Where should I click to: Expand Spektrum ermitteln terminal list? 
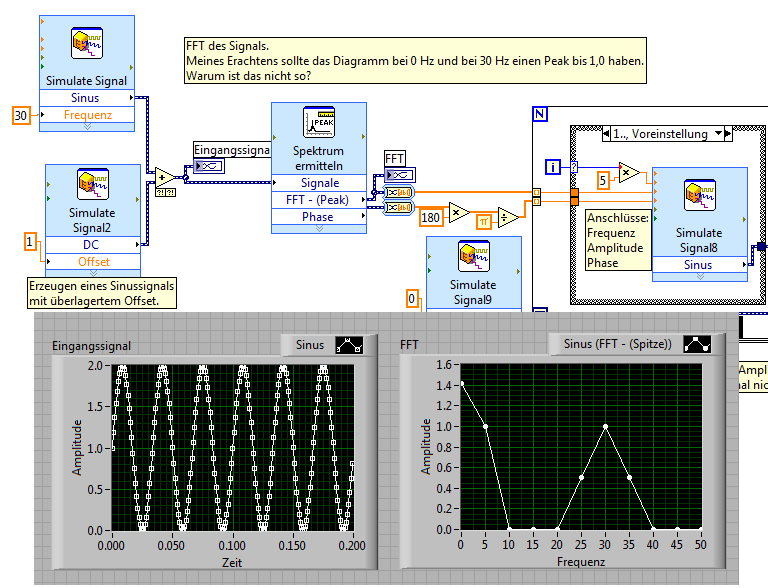319,229
